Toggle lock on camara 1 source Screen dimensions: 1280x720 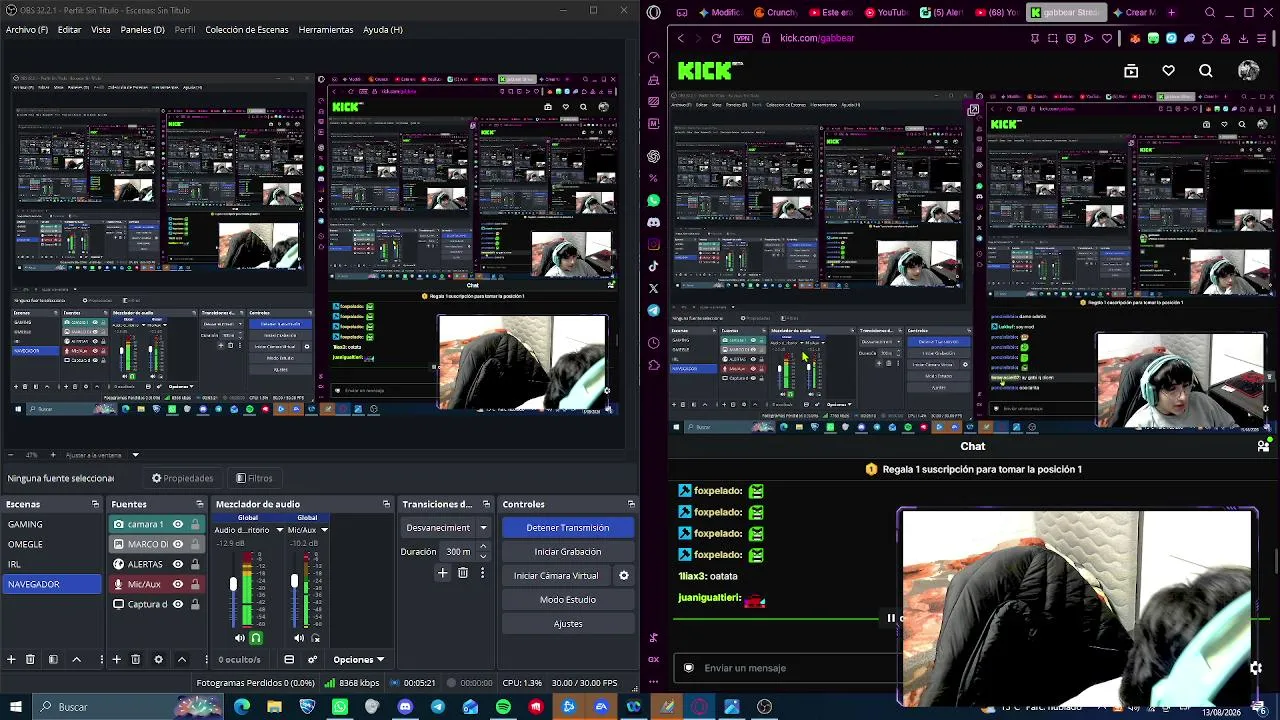195,524
